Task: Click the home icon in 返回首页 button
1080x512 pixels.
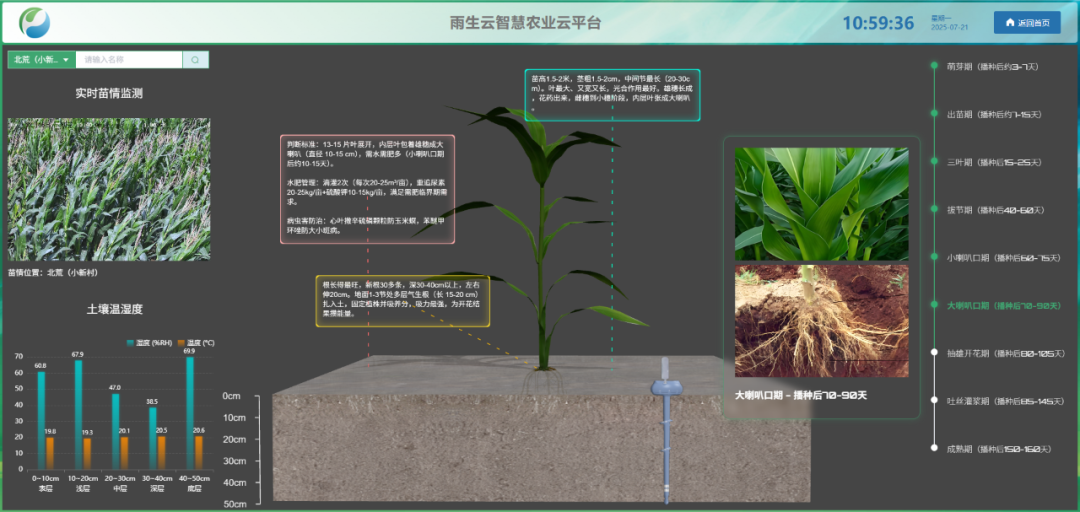Action: 1010,23
